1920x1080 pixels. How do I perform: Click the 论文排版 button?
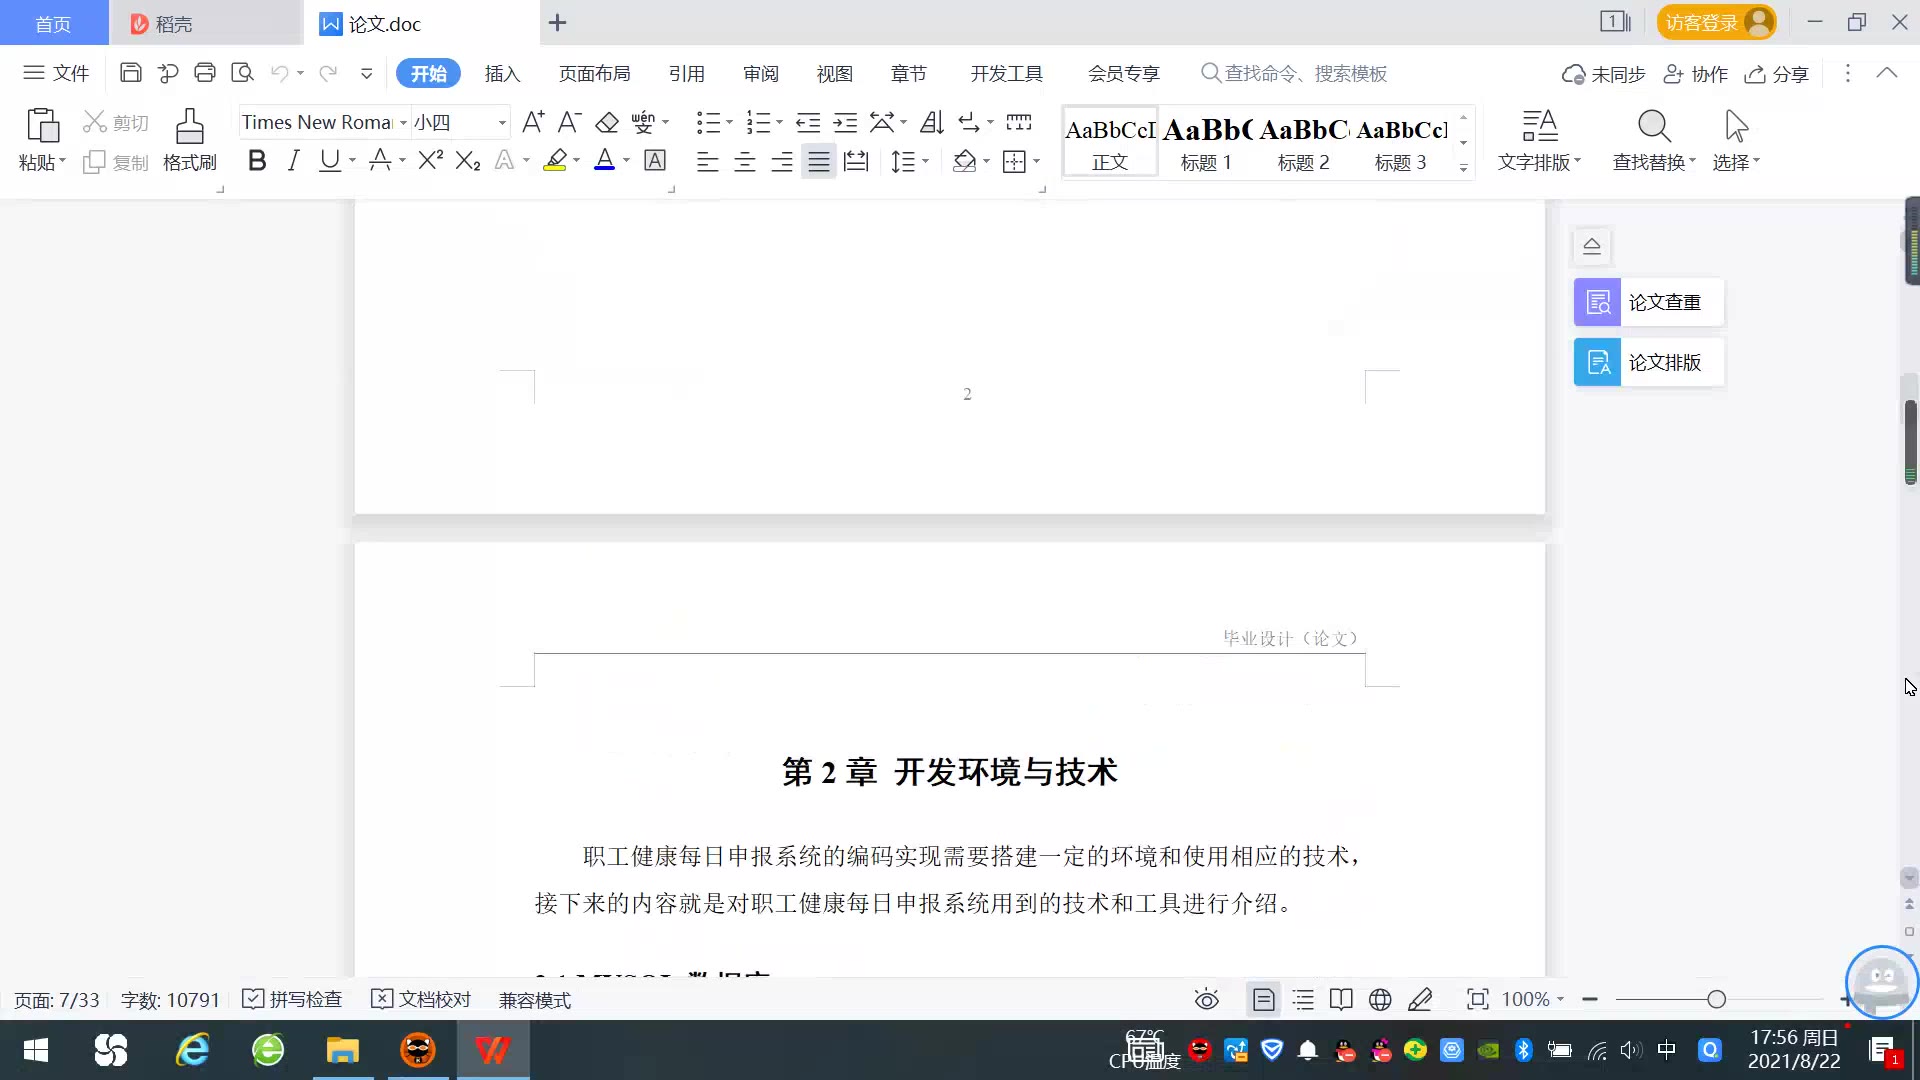point(1648,362)
